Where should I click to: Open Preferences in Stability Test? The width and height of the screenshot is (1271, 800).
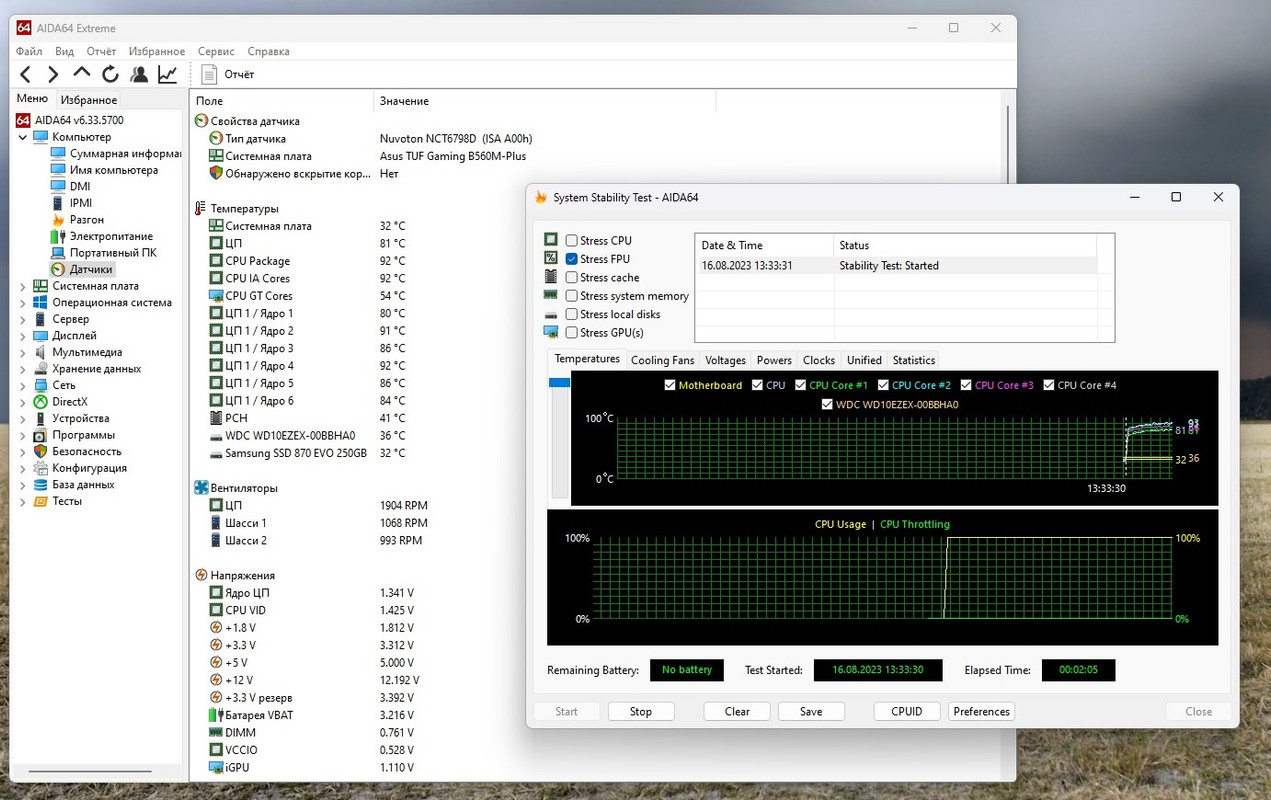[x=982, y=712]
